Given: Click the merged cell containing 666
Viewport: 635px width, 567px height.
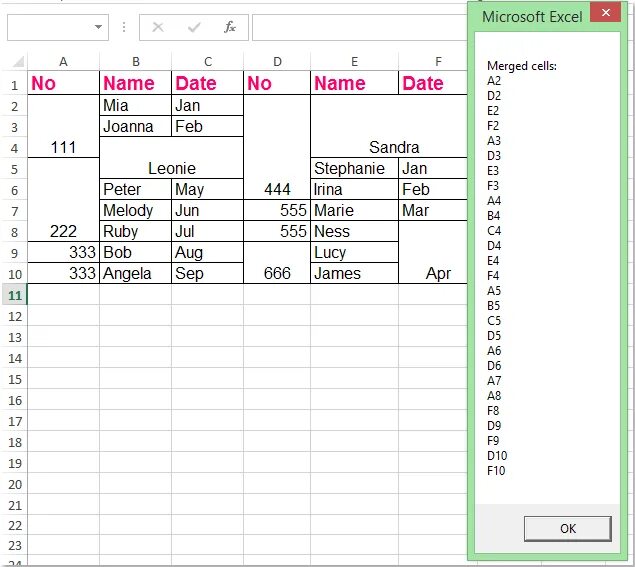Looking at the screenshot, I should coord(277,263).
